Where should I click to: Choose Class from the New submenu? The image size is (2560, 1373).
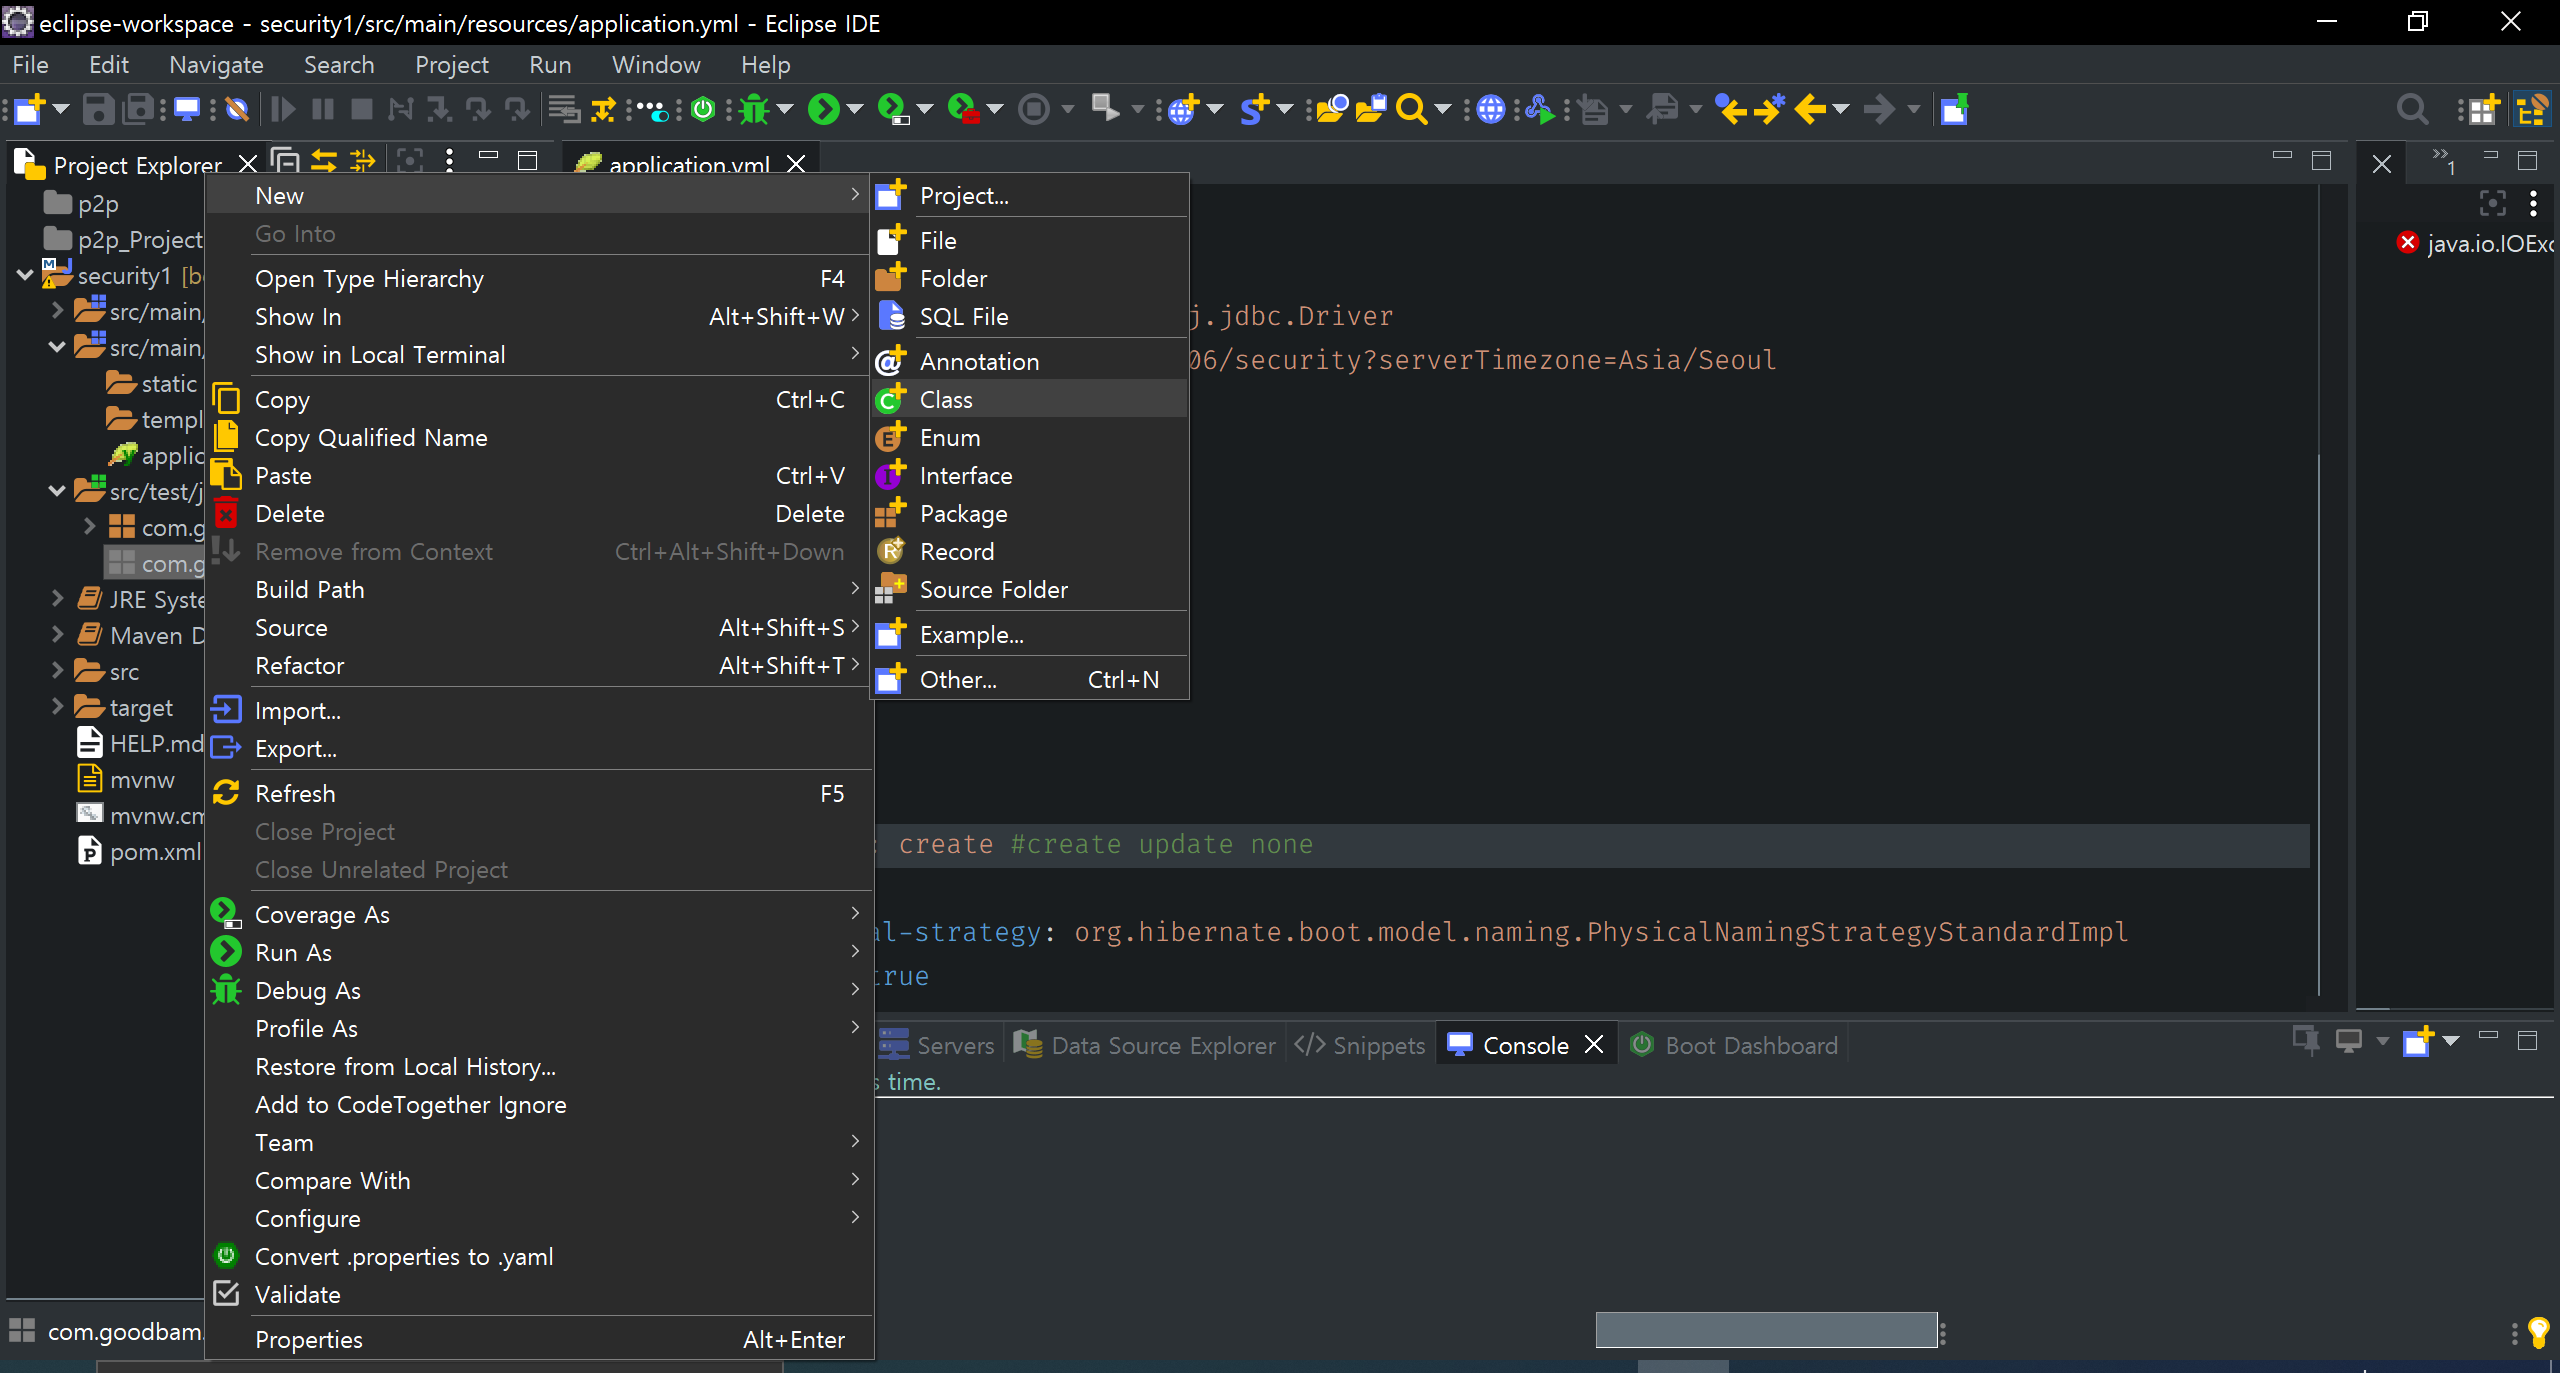[x=945, y=399]
